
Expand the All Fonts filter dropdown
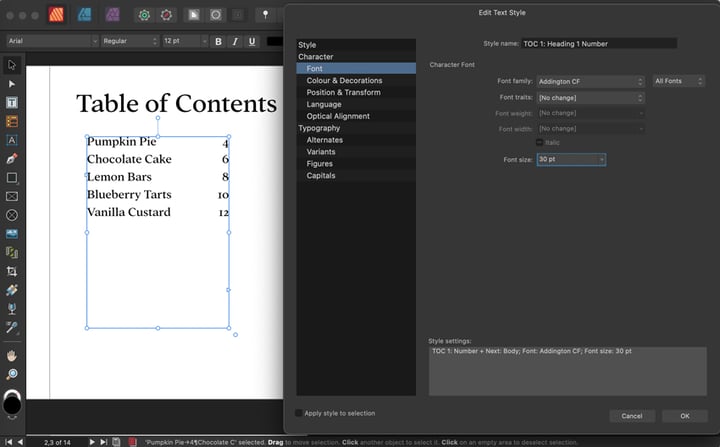(679, 81)
